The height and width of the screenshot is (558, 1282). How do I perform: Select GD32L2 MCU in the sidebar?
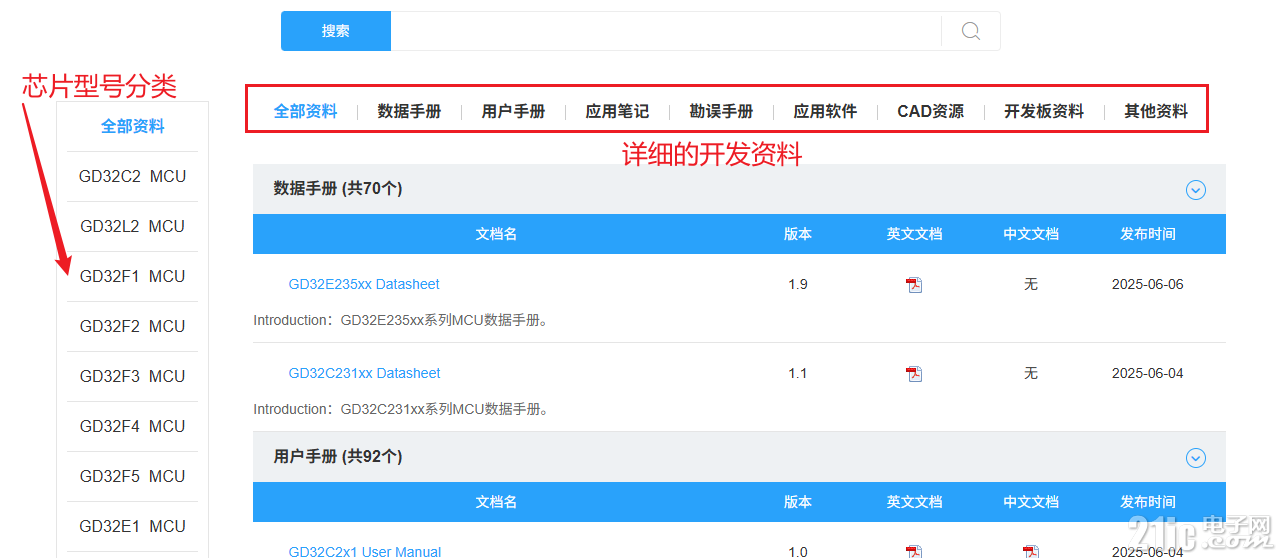[133, 227]
